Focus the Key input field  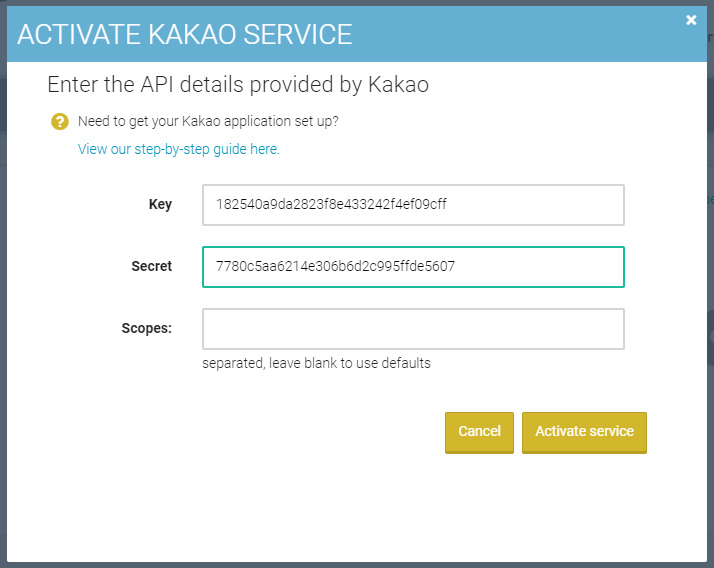pyautogui.click(x=413, y=205)
